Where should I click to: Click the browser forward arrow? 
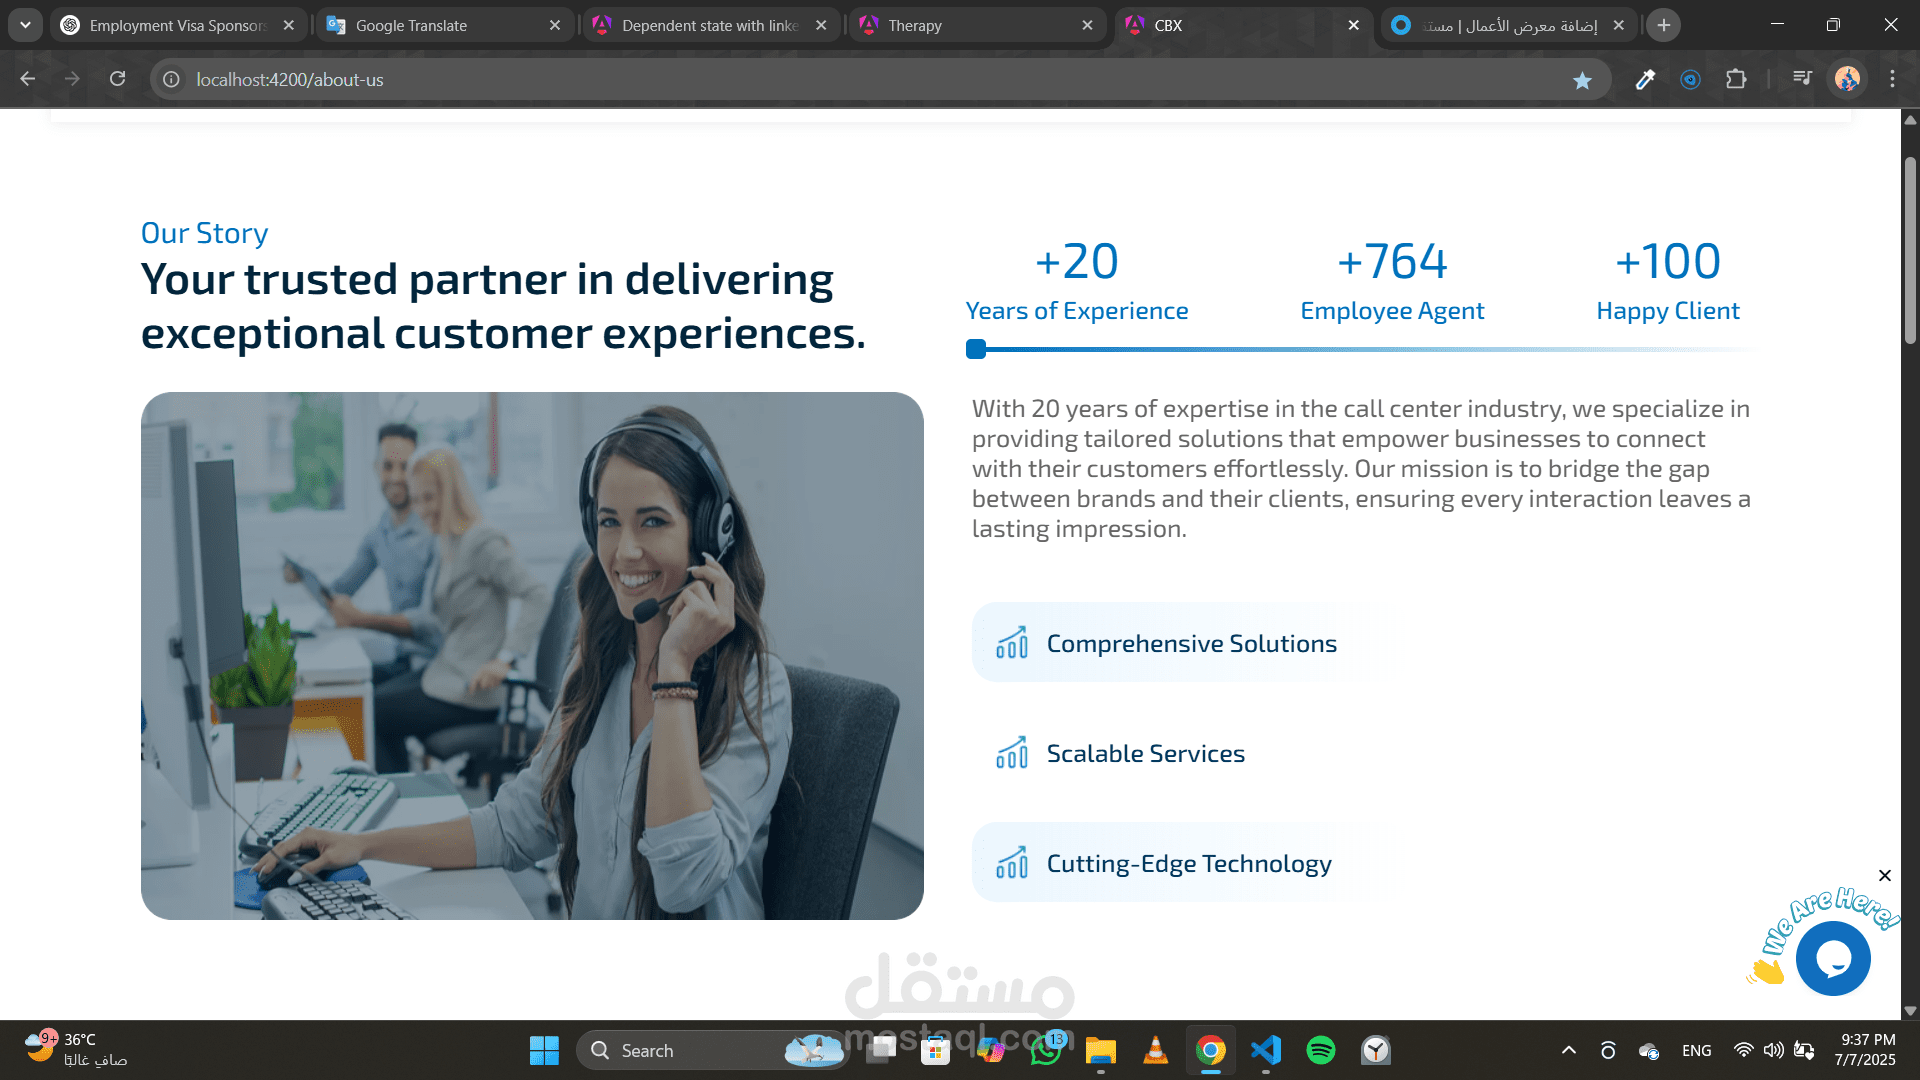(72, 79)
